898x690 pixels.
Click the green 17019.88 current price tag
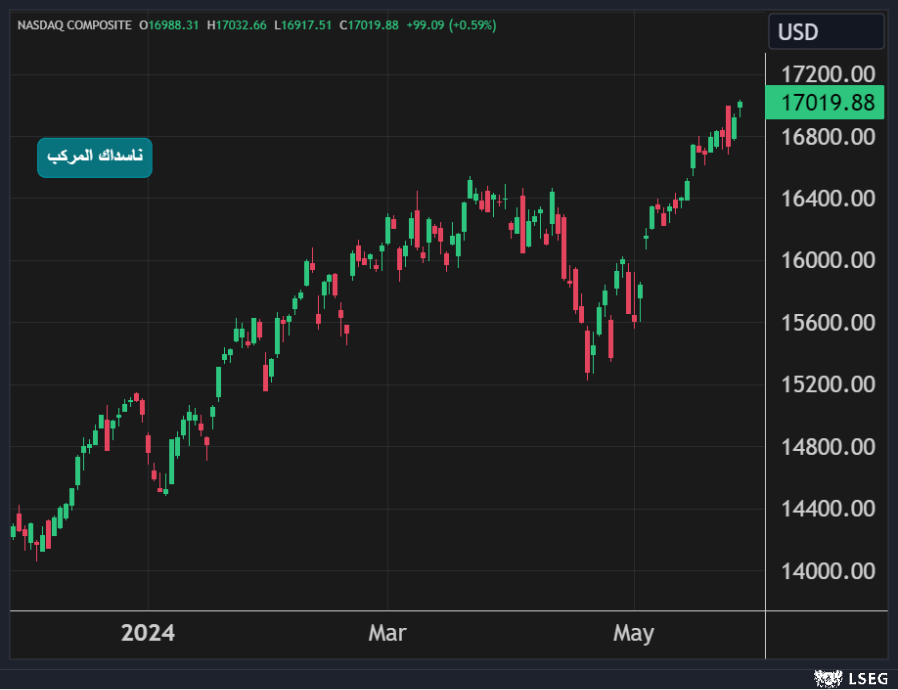827,102
